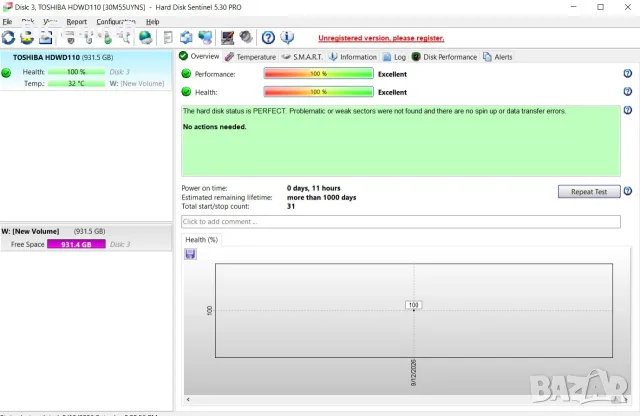Switch to the Disk Performance tab
640x416 pixels.
[x=444, y=57]
